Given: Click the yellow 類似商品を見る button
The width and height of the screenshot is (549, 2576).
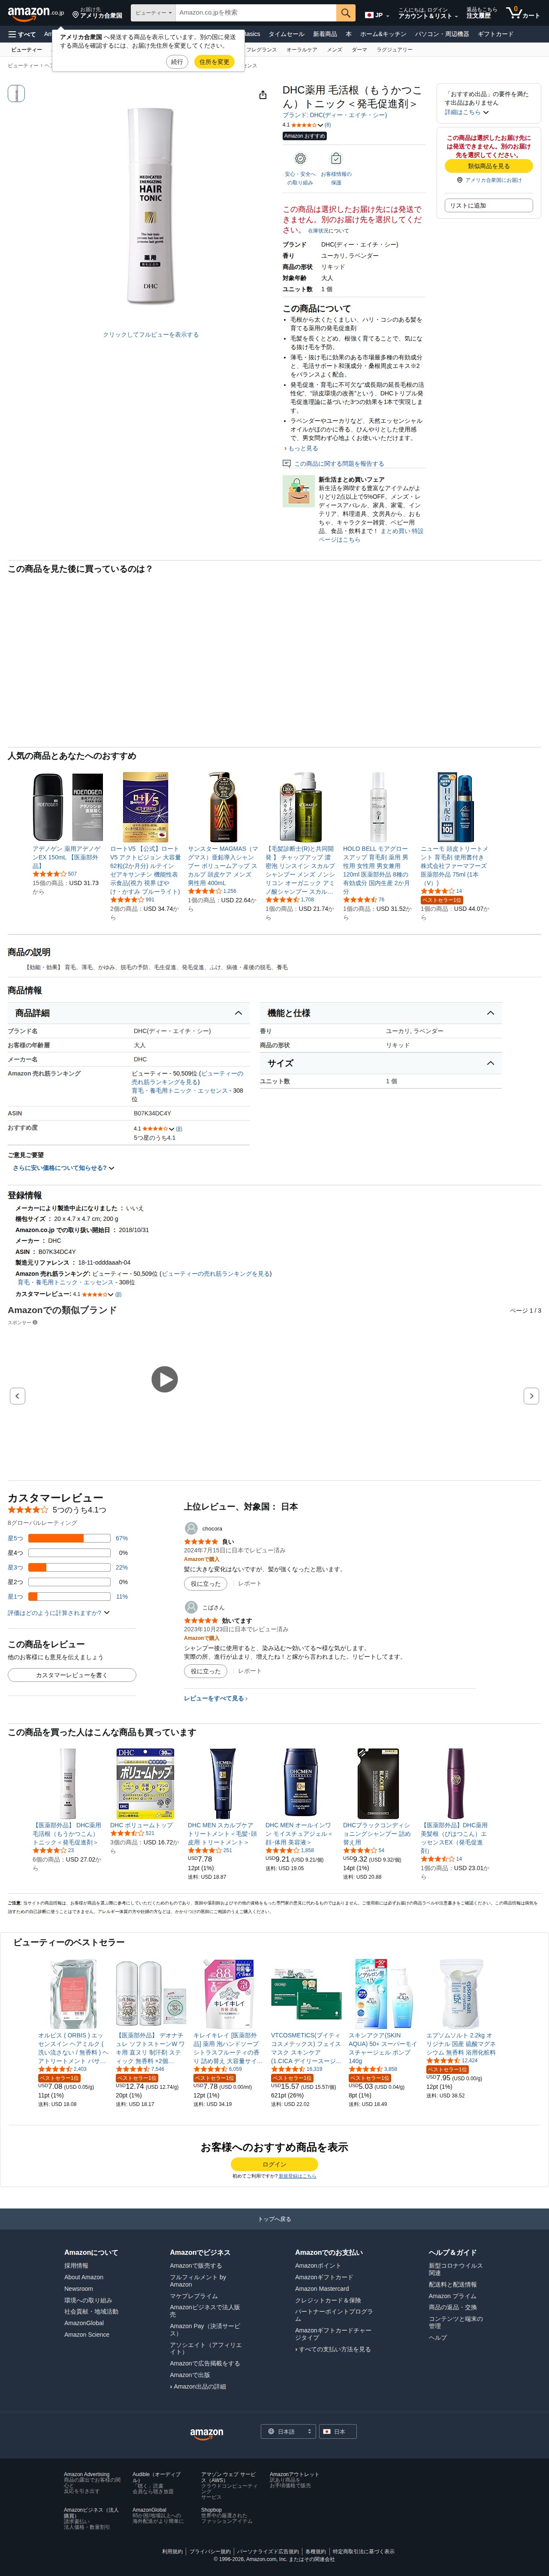Looking at the screenshot, I should coord(488,166).
